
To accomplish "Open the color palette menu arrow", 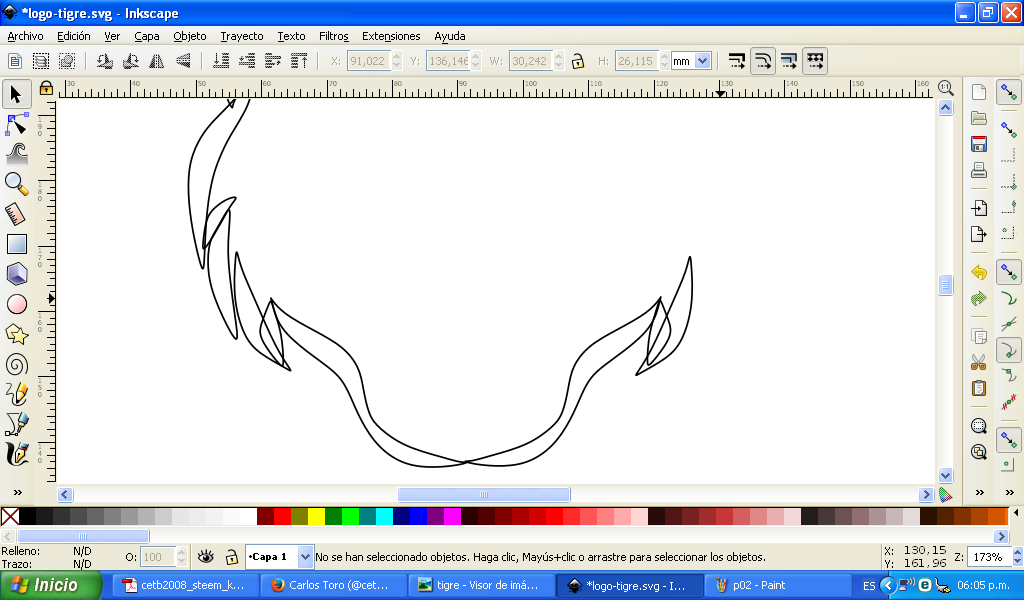I will click(x=1016, y=513).
